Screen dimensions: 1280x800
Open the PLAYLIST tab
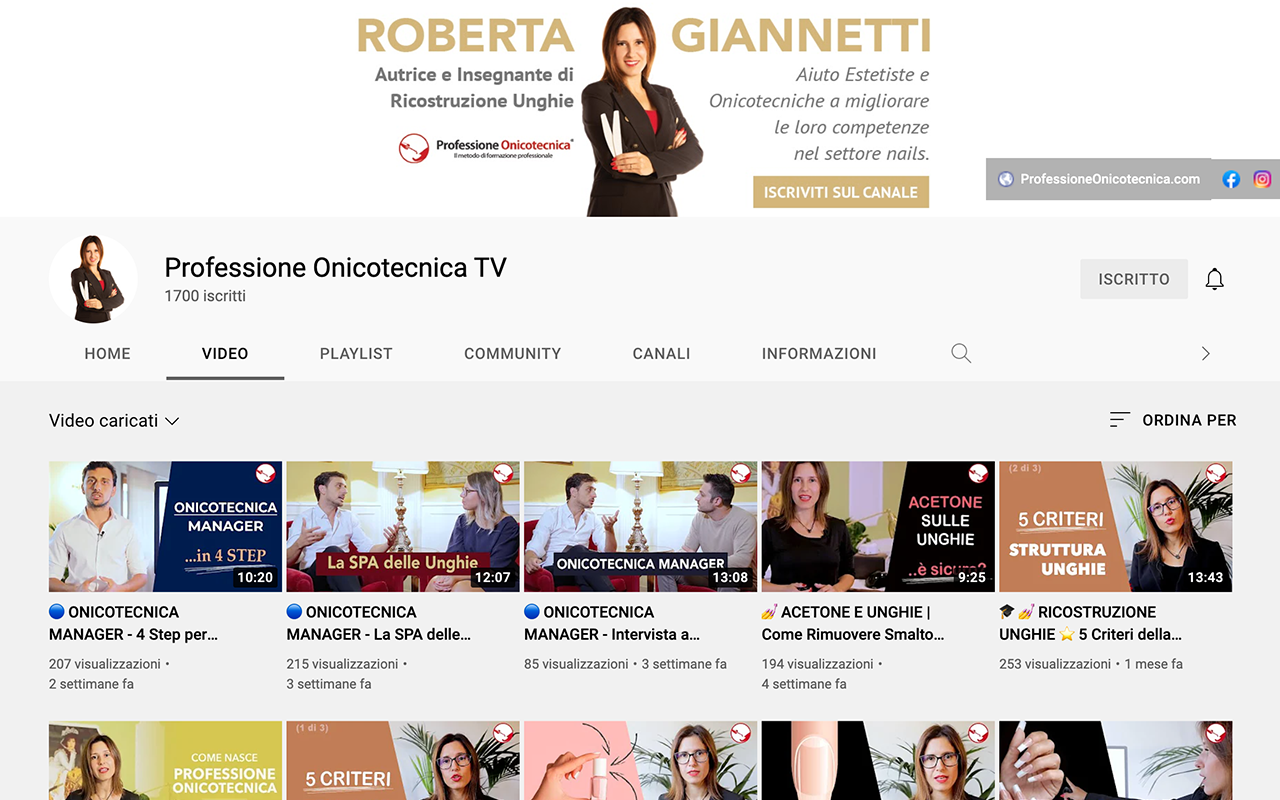tap(356, 353)
